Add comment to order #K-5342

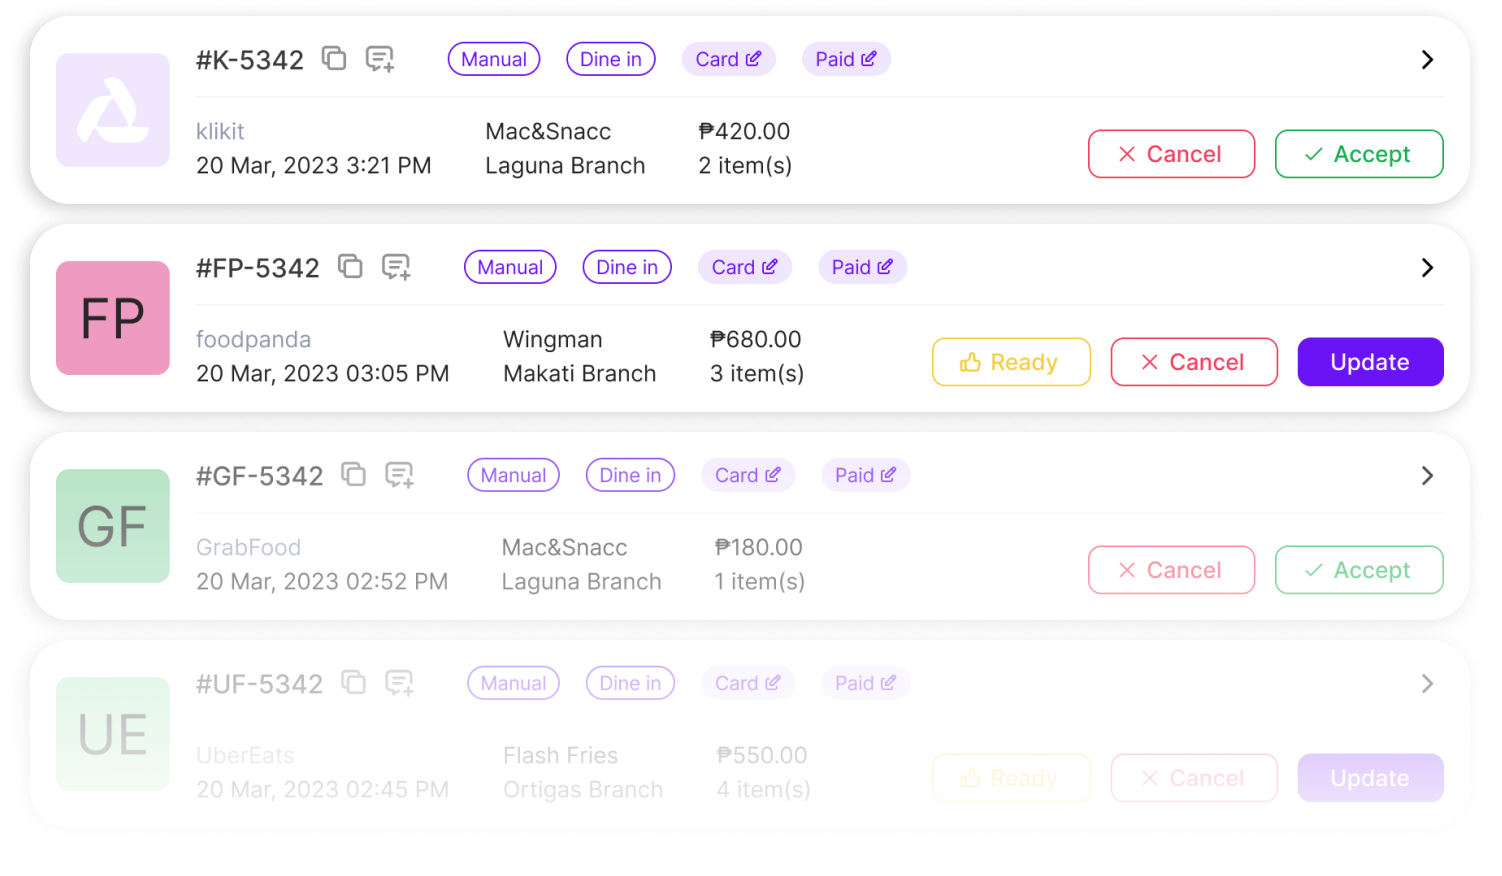coord(380,59)
